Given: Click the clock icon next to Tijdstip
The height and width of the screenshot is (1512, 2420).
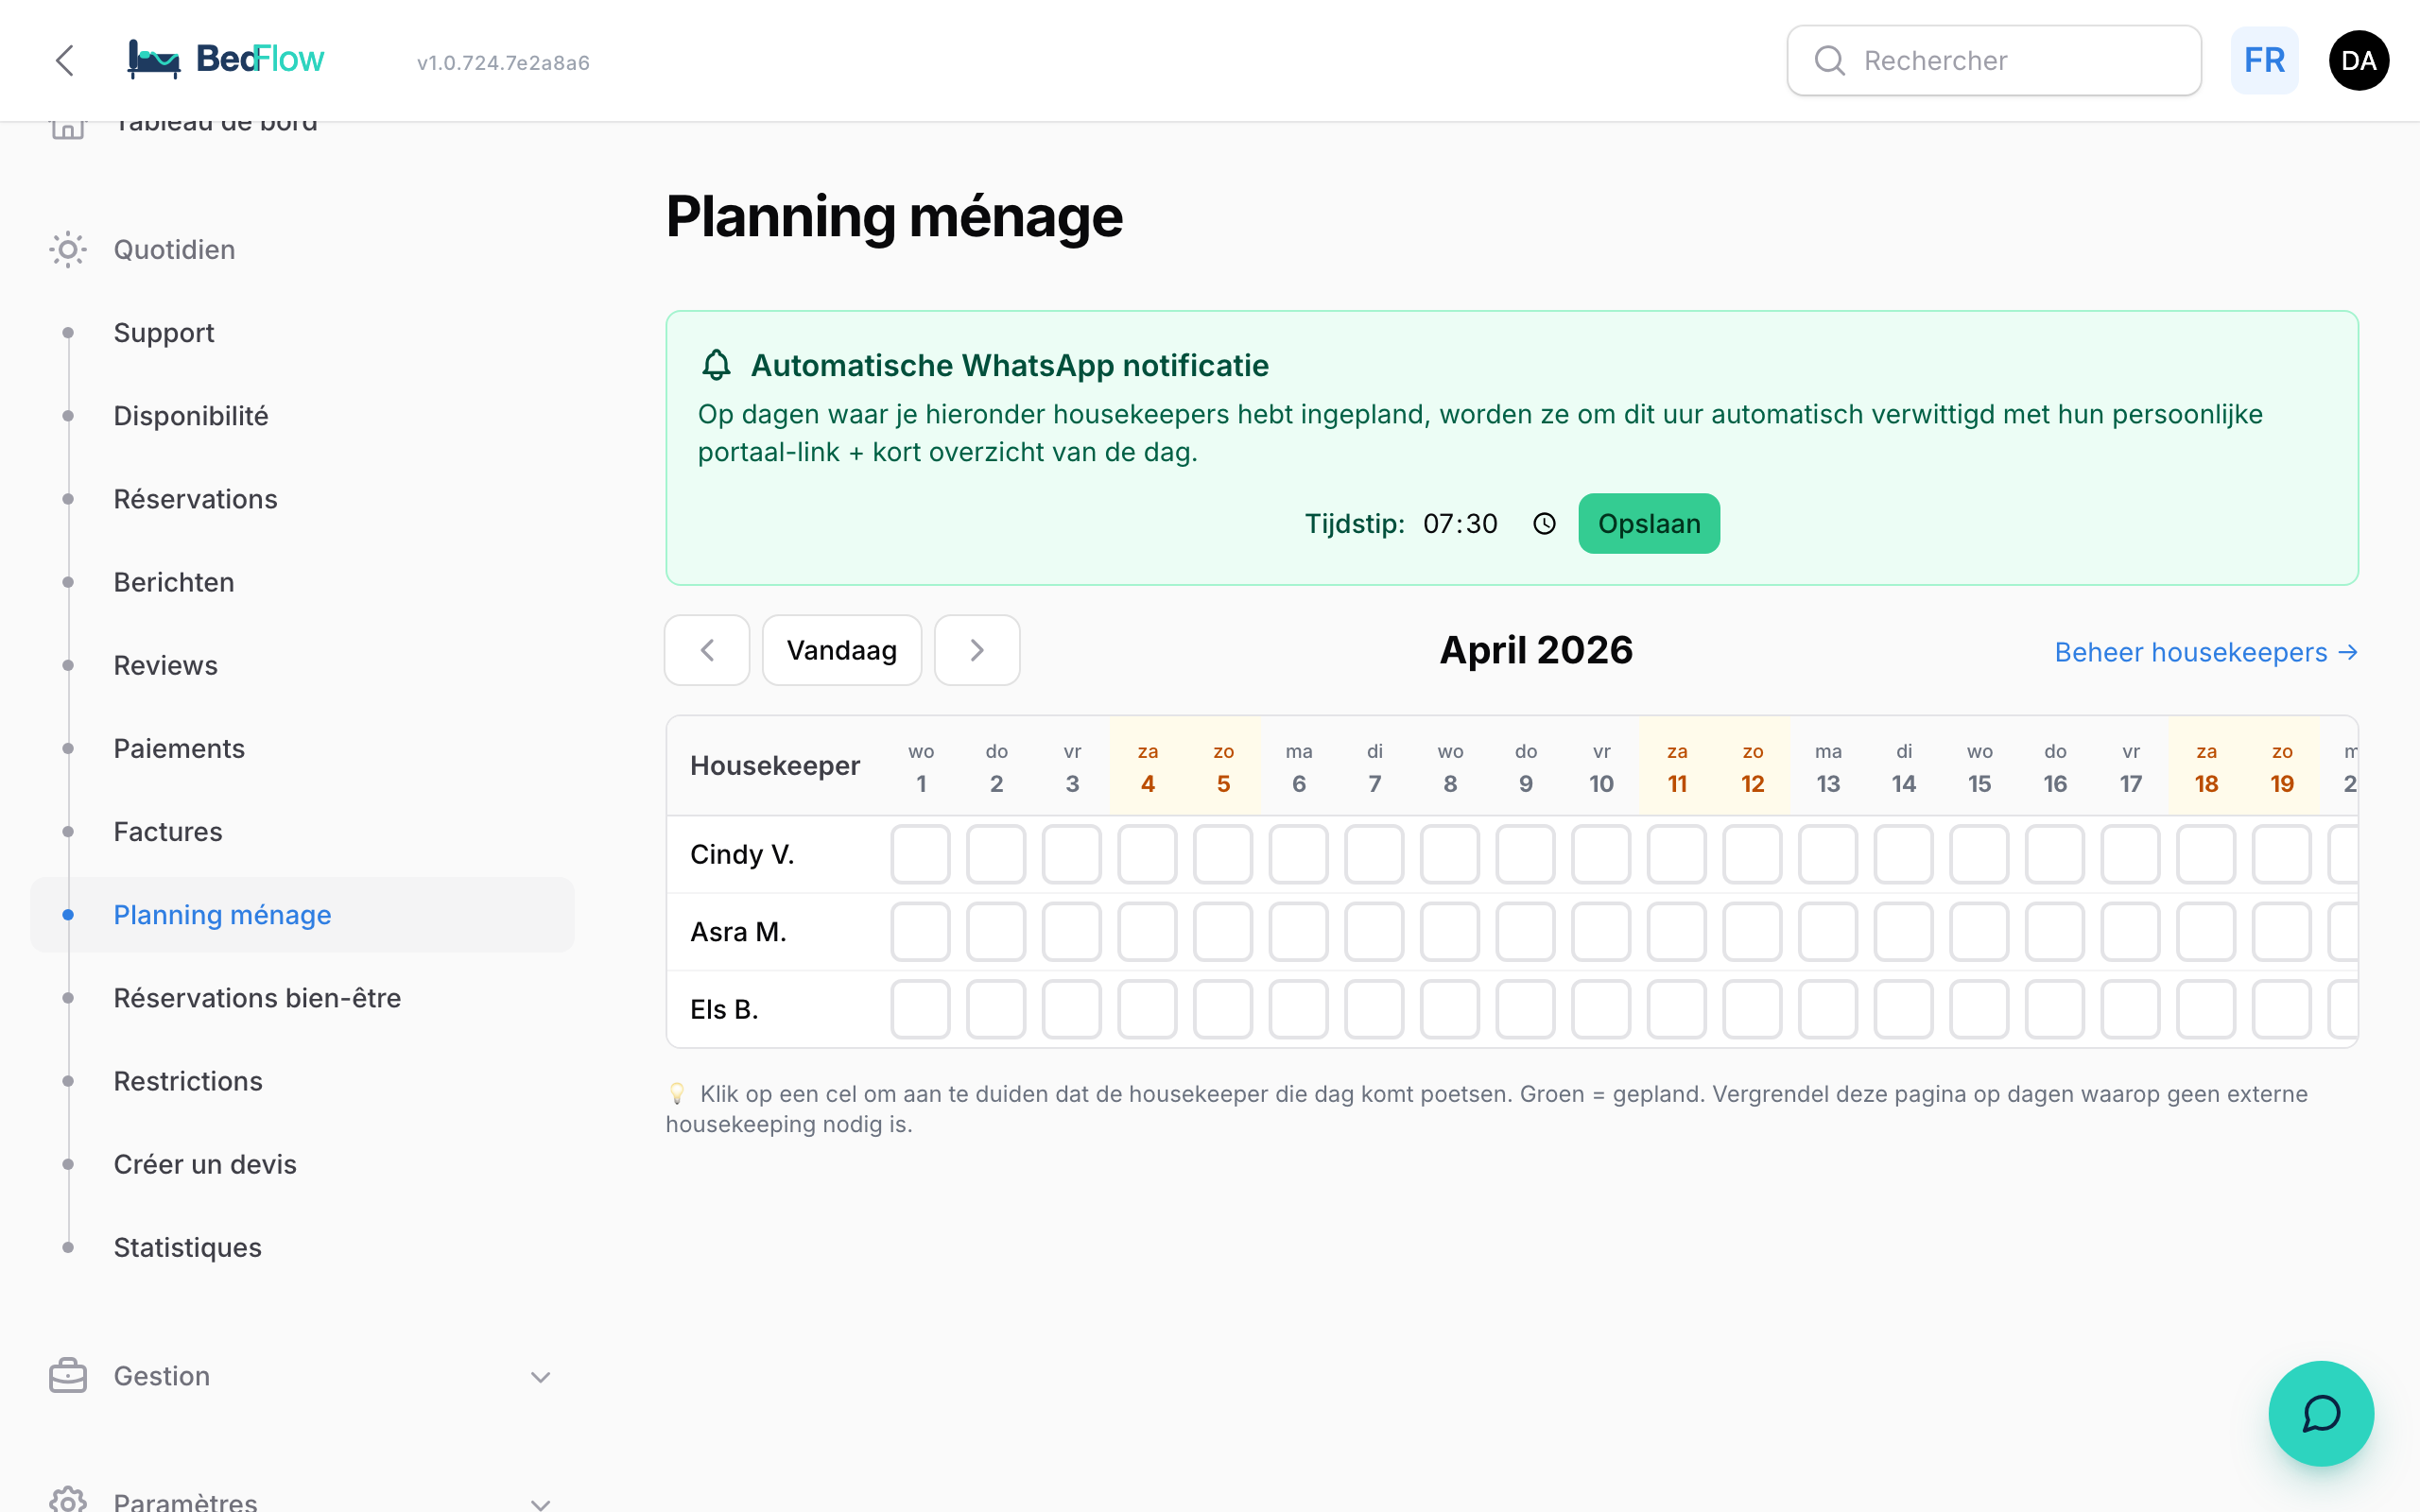Looking at the screenshot, I should pyautogui.click(x=1544, y=524).
